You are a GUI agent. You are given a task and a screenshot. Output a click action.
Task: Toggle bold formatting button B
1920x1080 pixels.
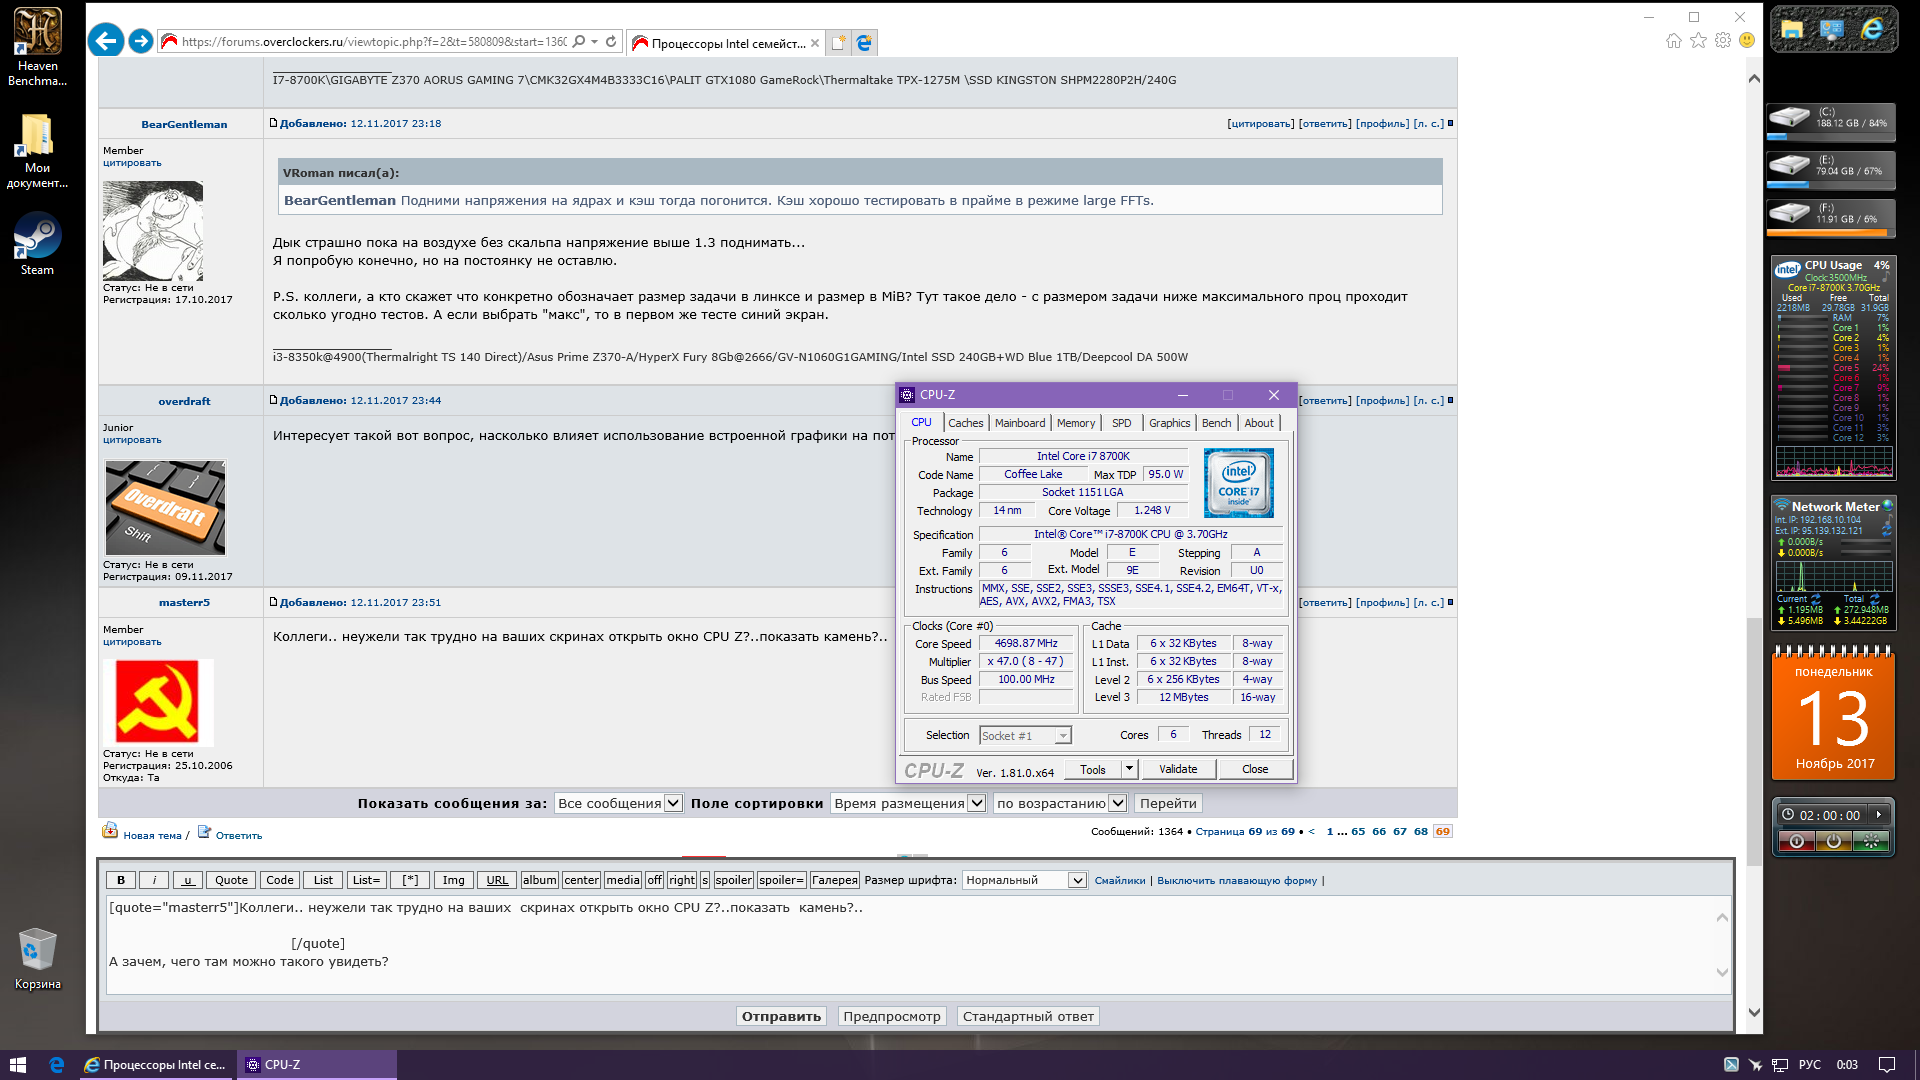[121, 880]
